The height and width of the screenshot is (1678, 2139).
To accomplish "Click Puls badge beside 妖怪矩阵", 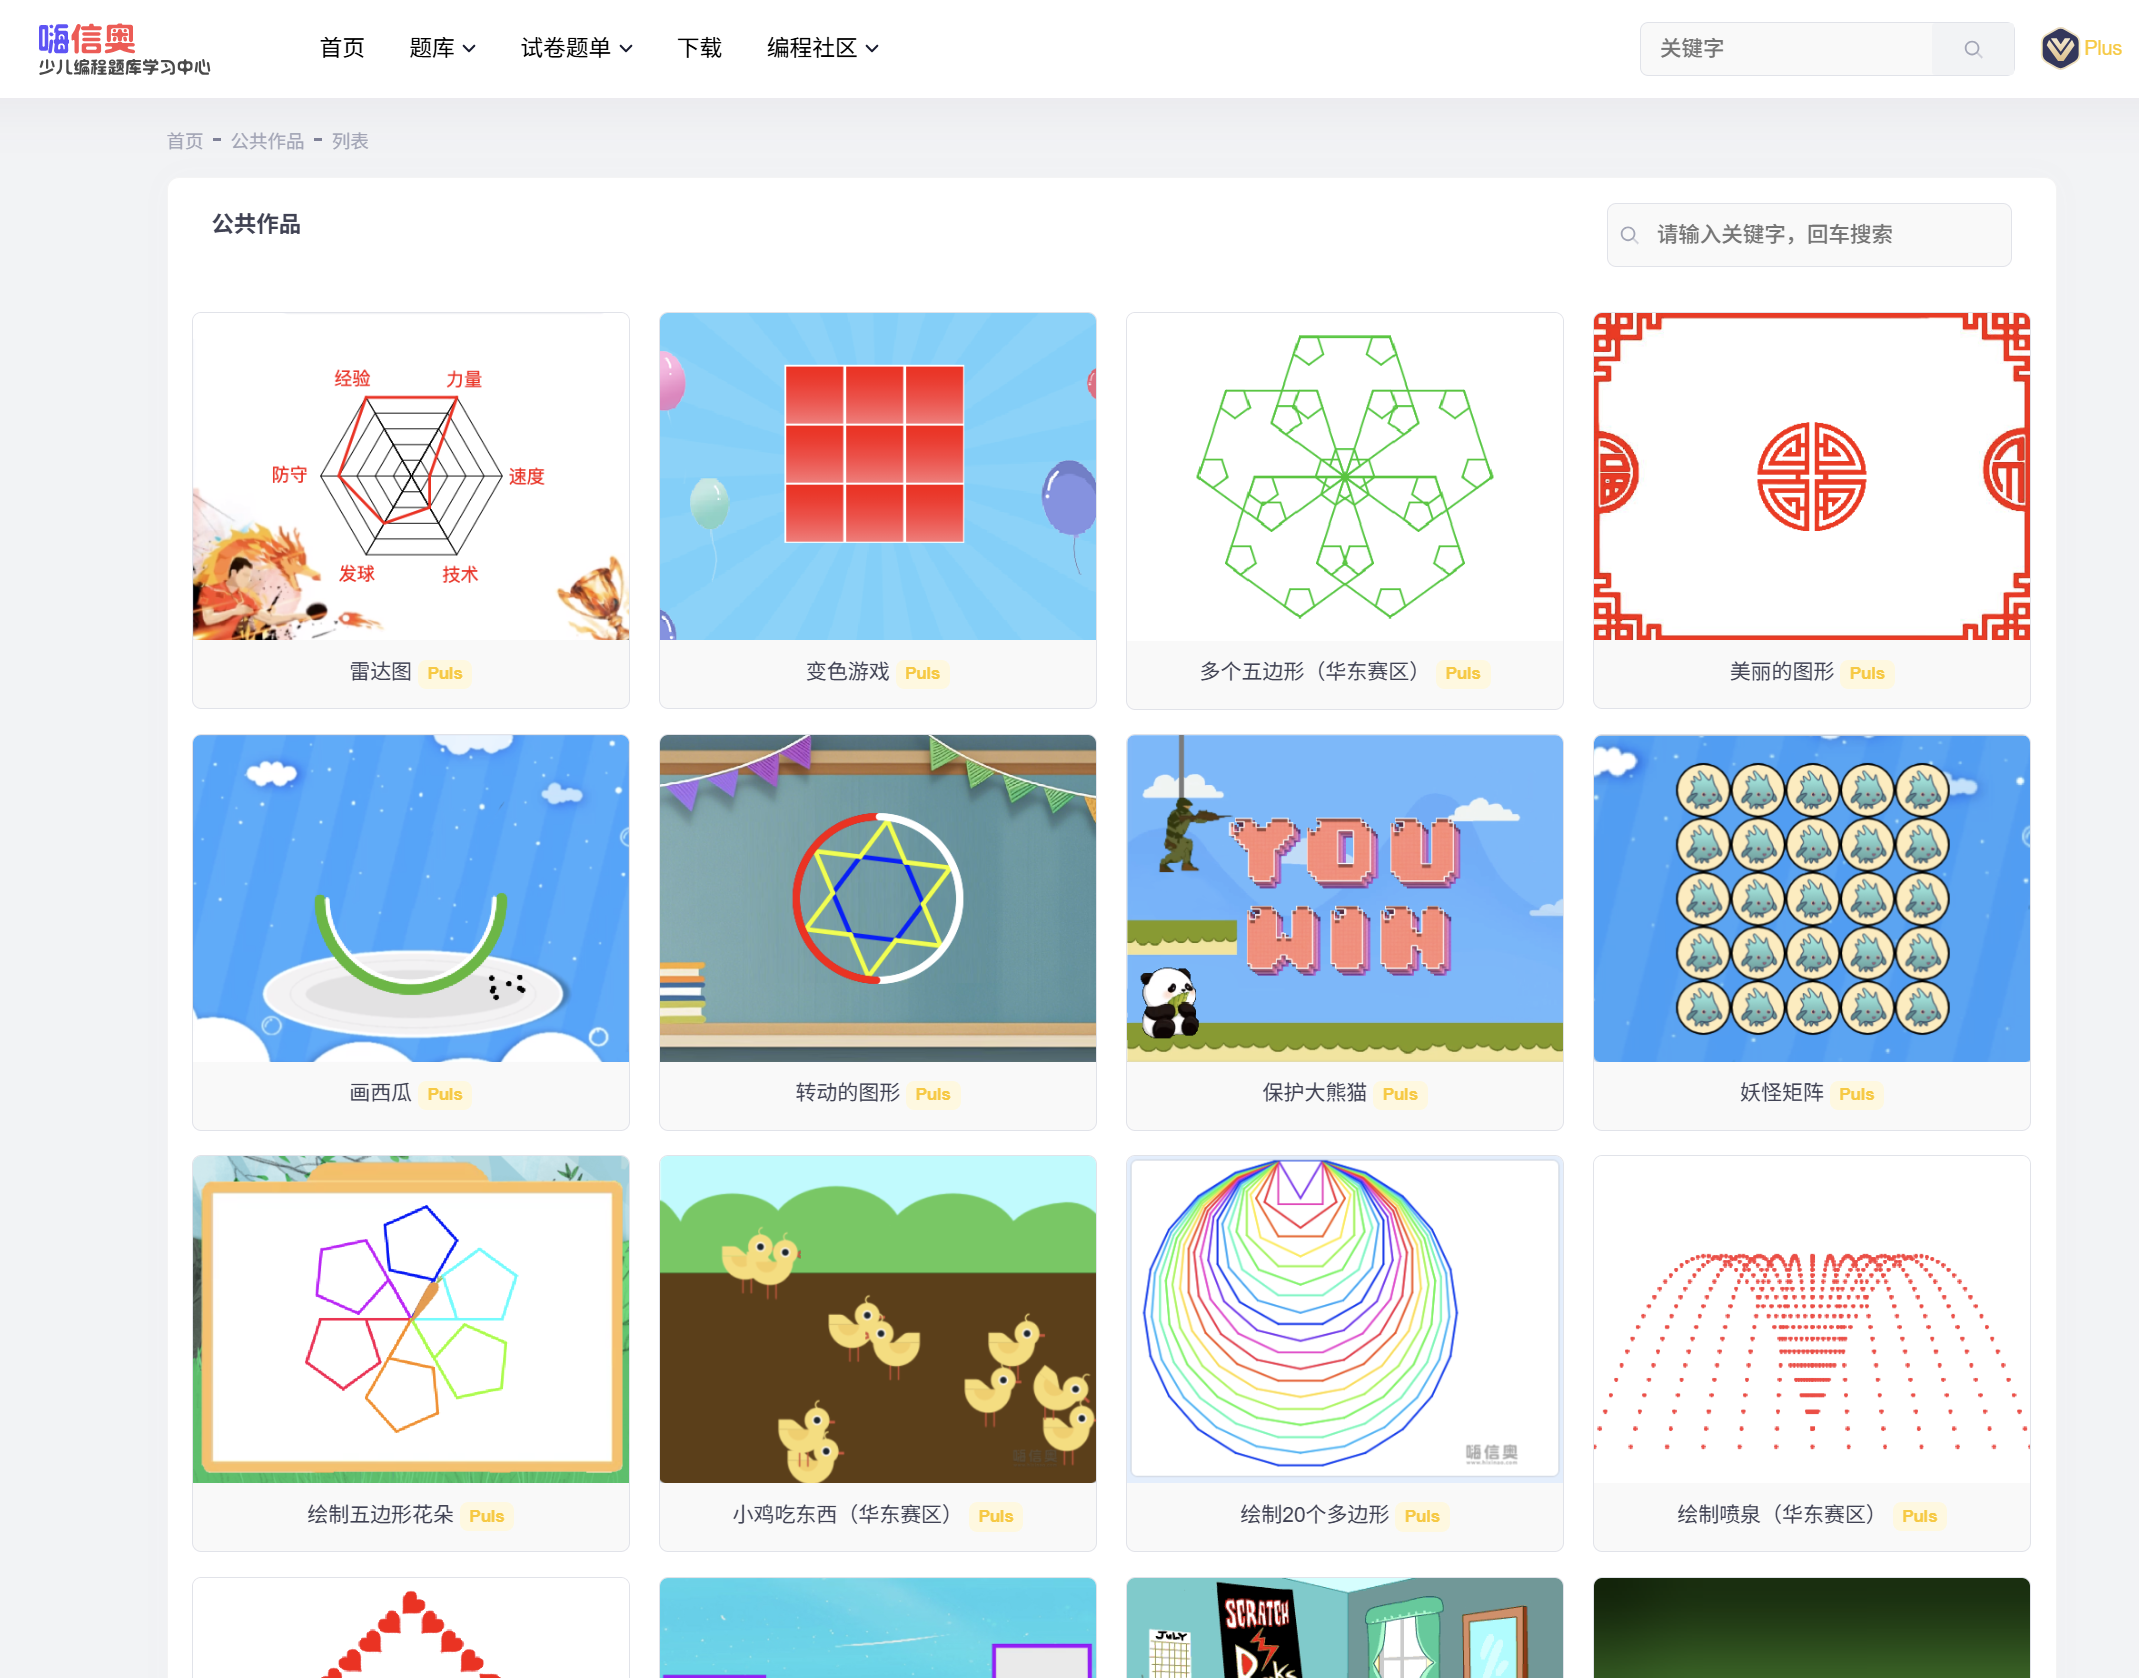I will click(x=1856, y=1094).
